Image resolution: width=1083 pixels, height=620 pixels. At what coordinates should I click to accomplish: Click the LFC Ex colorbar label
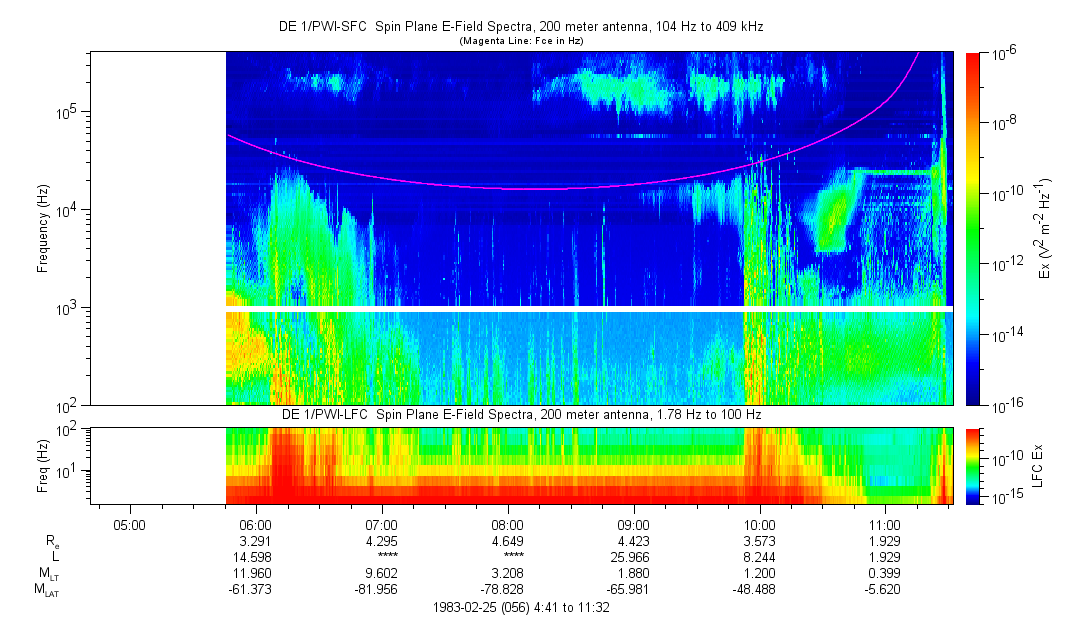[x=1040, y=465]
